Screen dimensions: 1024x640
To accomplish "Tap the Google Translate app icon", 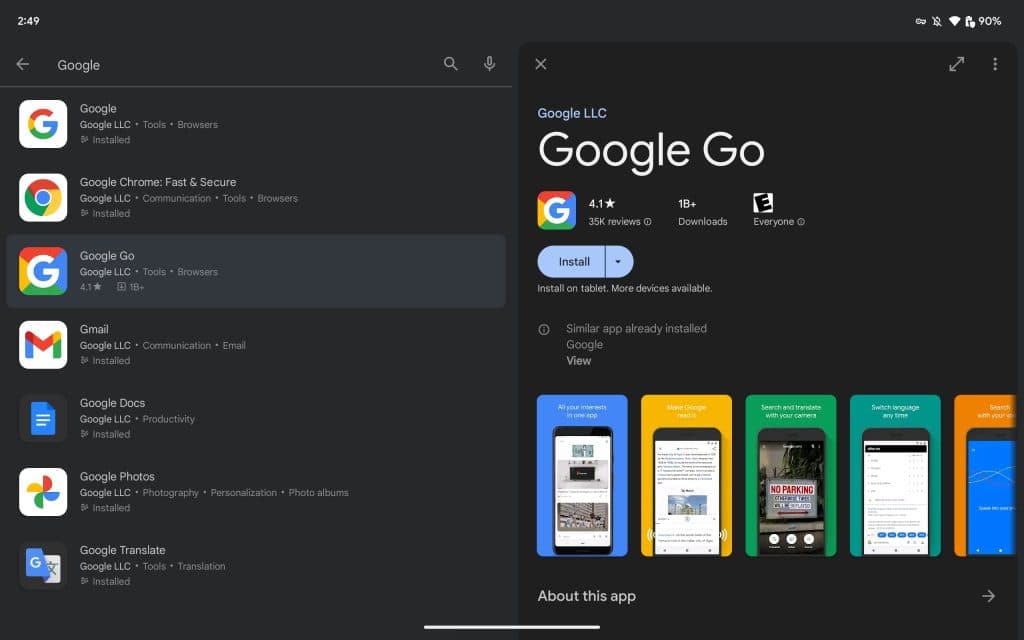I will (43, 565).
